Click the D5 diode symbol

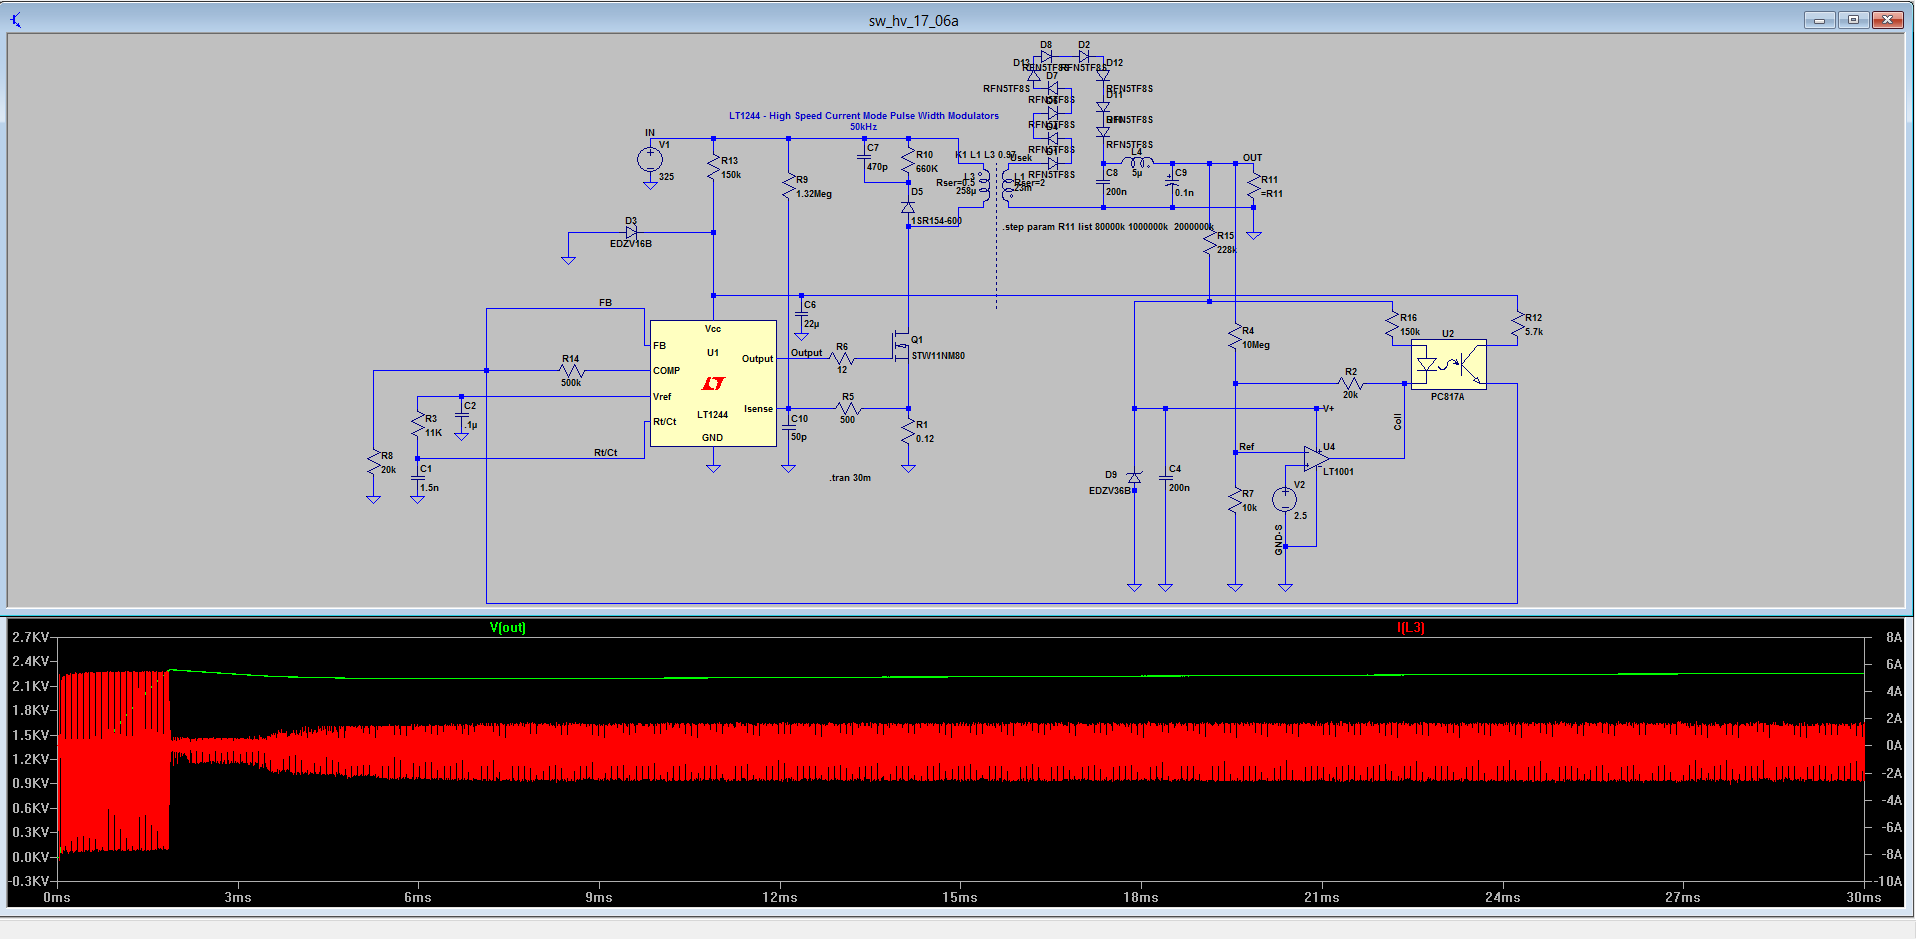[x=908, y=207]
